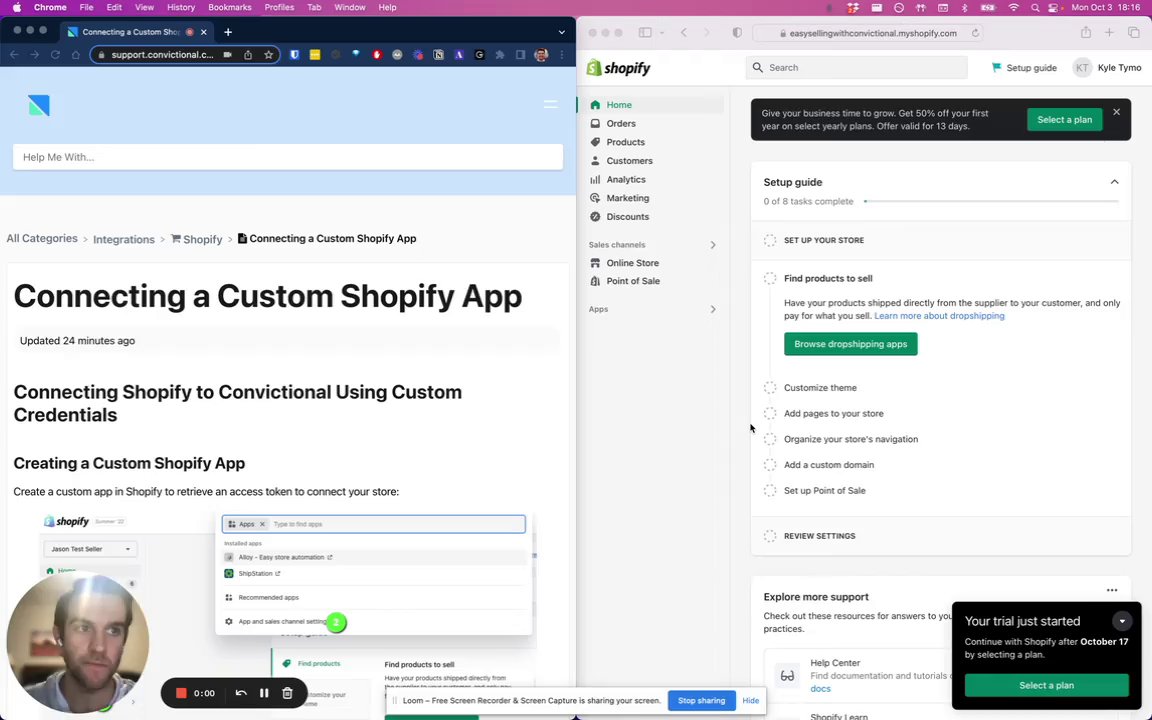1152x720 pixels.
Task: Click the Convictional logo on the support page
Action: click(x=39, y=105)
